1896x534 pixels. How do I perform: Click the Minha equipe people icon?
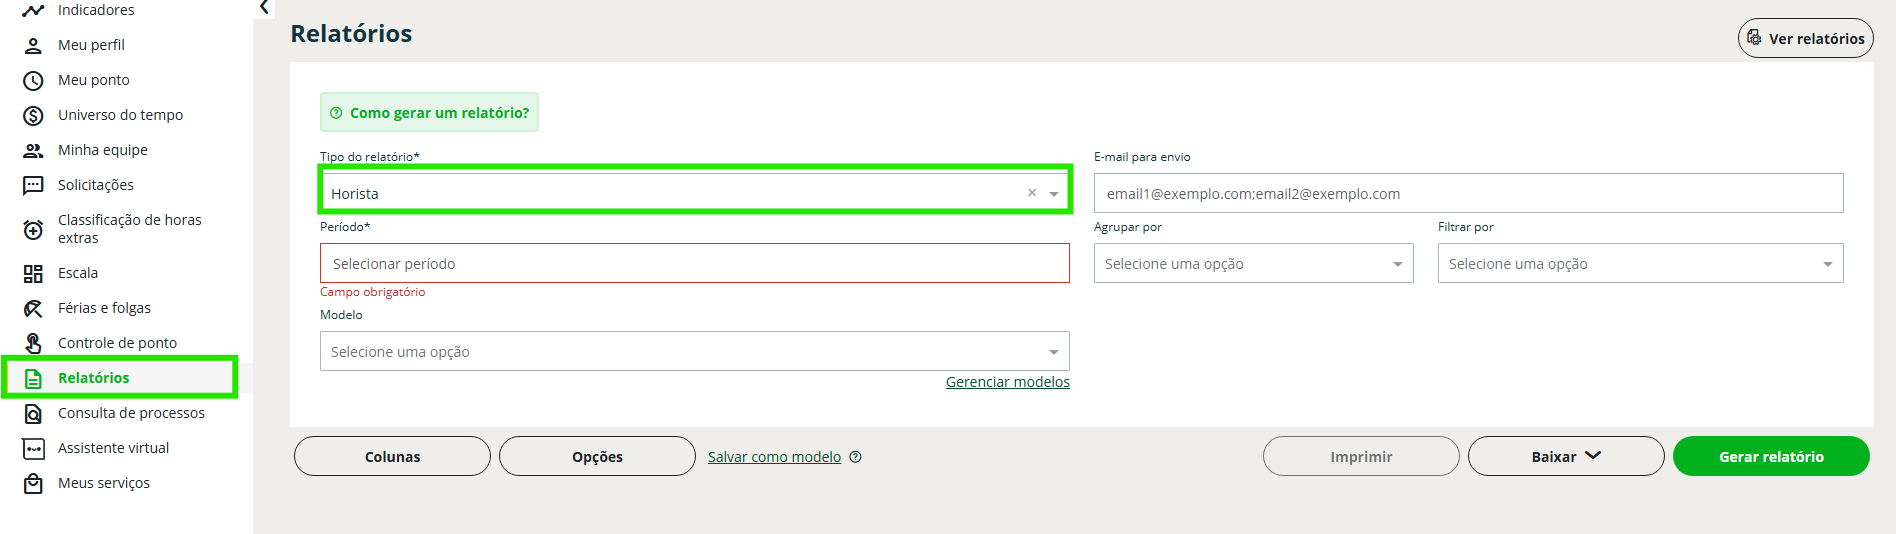pyautogui.click(x=33, y=150)
